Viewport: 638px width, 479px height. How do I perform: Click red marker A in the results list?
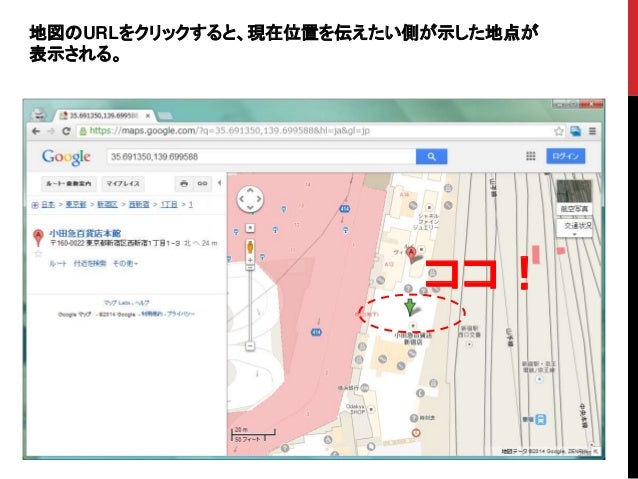(38, 238)
